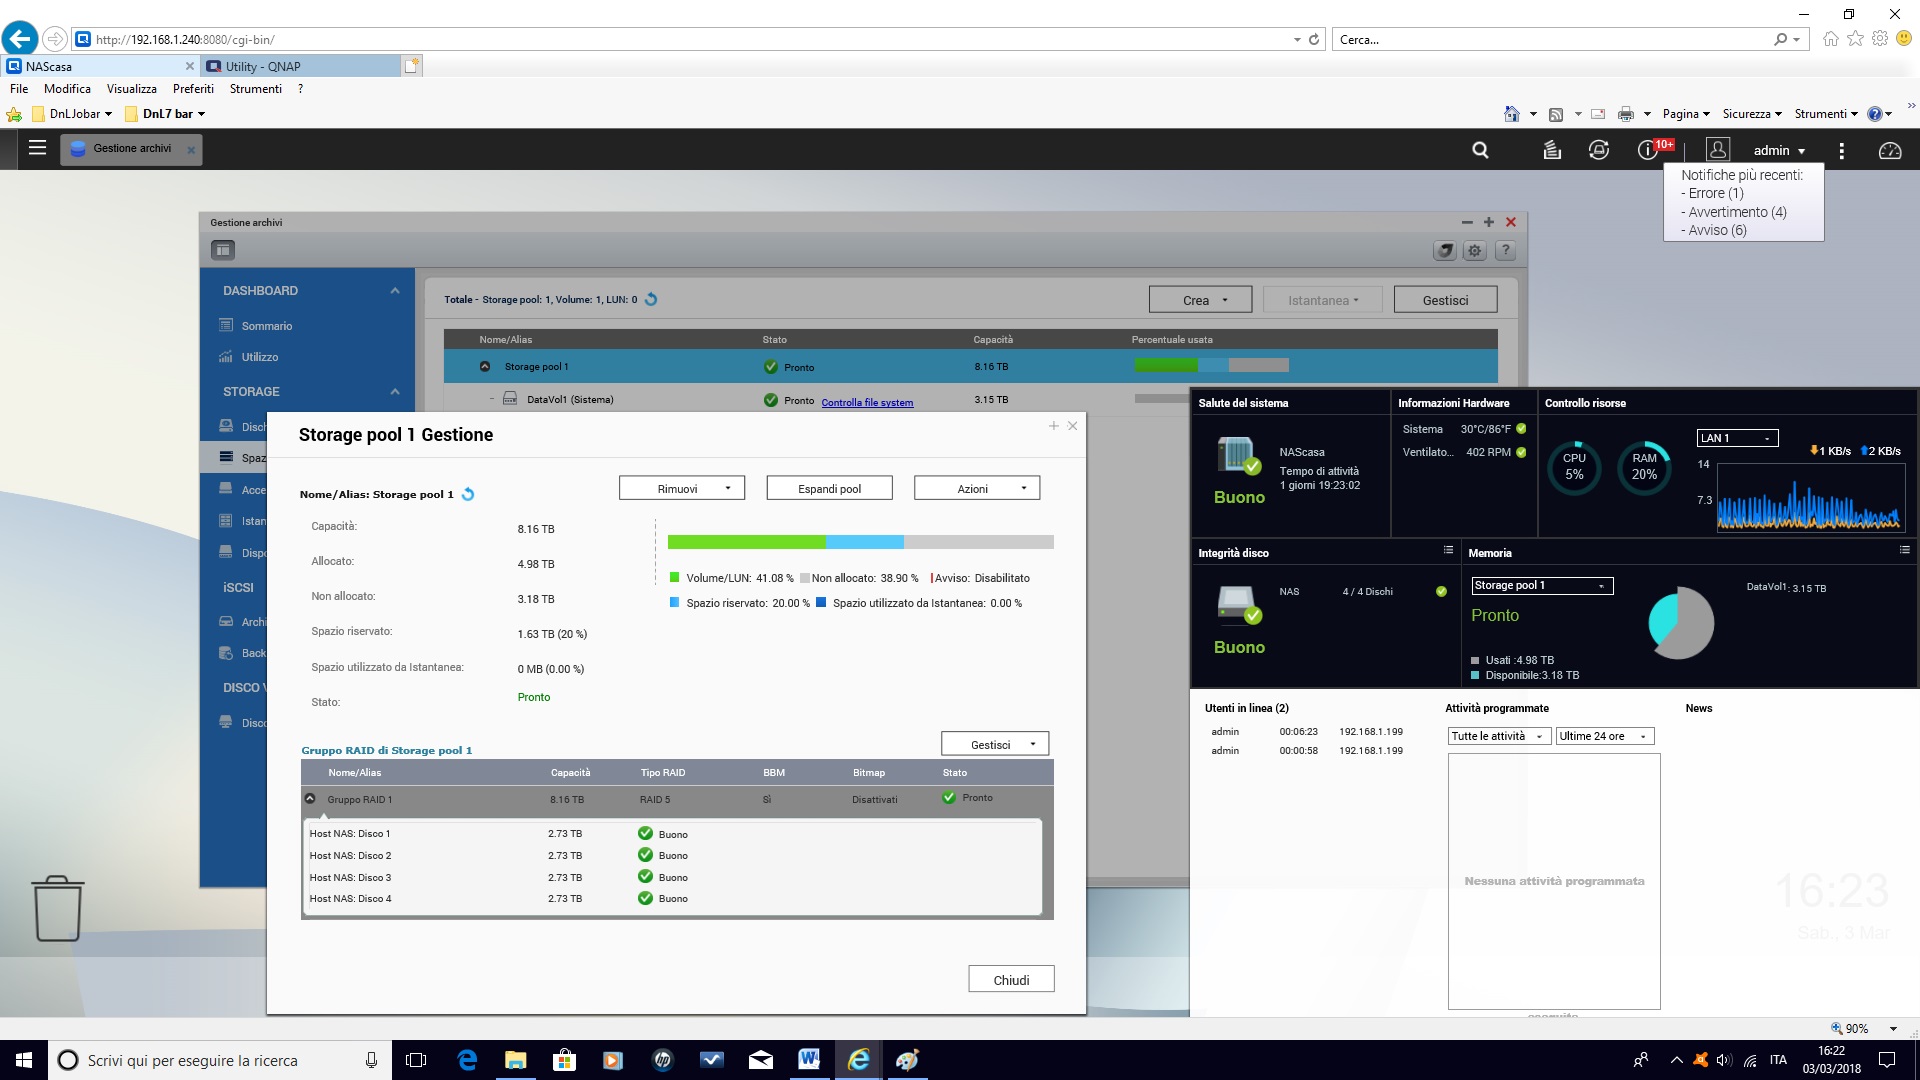
Task: Click the Gestione archivi settings gear icon
Action: click(1475, 251)
